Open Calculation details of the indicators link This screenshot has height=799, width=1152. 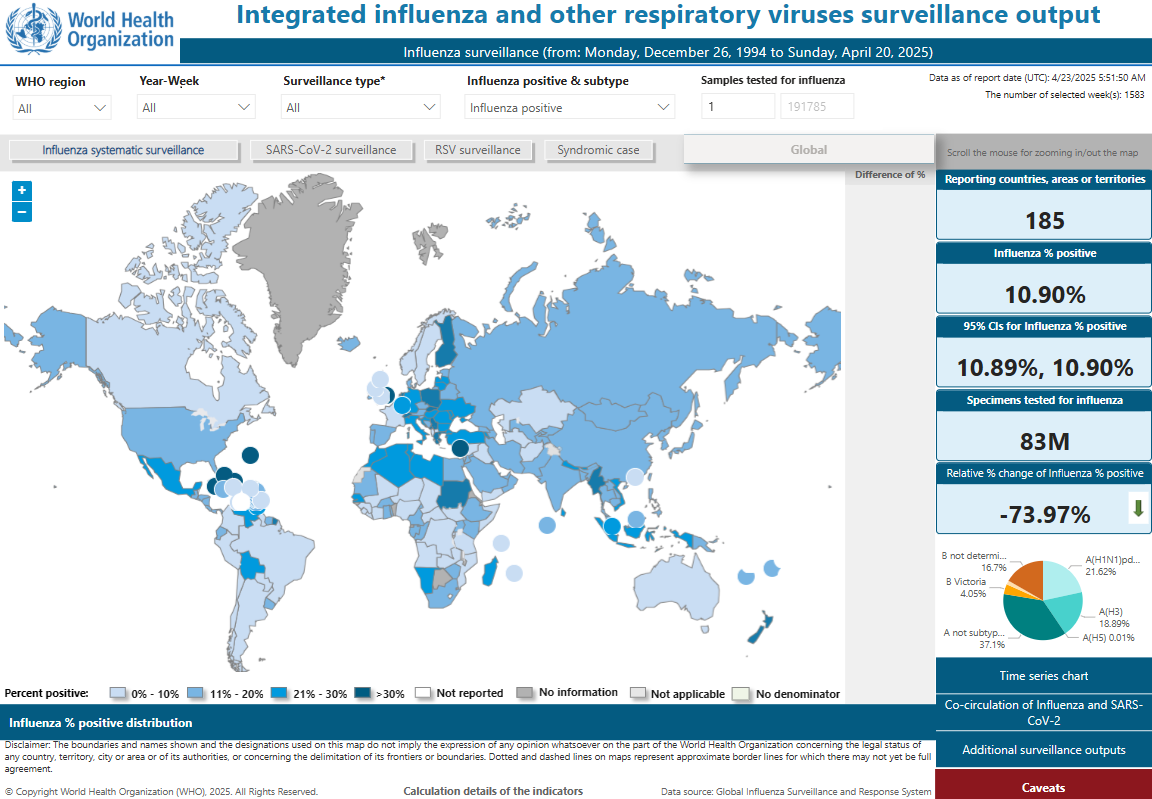493,791
